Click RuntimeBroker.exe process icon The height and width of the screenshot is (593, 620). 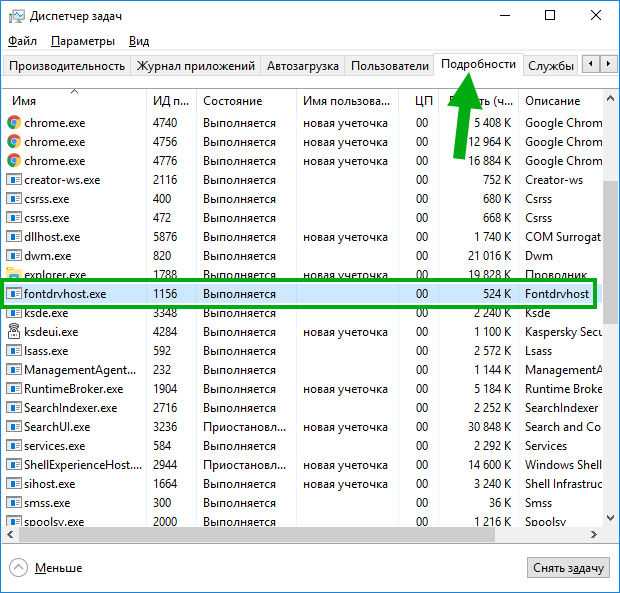pyautogui.click(x=14, y=389)
